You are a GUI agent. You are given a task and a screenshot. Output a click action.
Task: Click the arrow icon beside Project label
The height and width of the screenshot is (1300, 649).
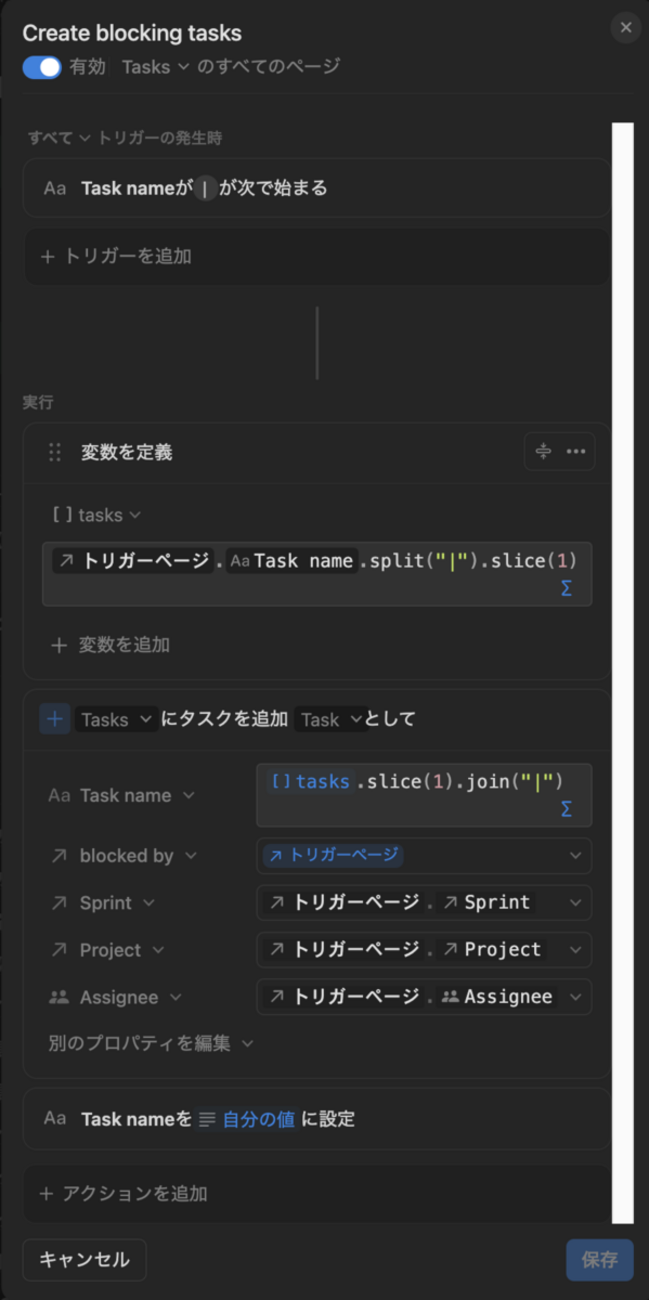[x=59, y=950]
